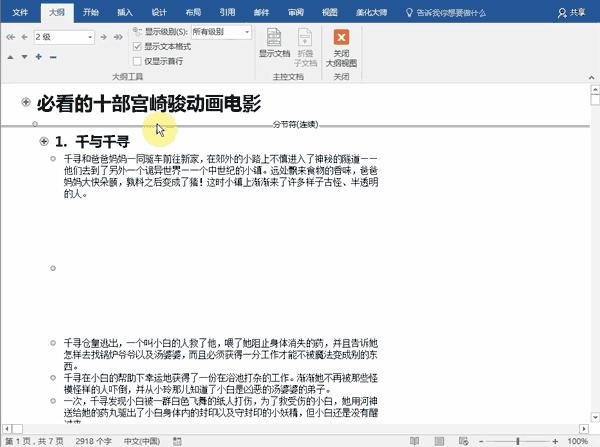This screenshot has width=600, height=447.
Task: Collapse the 必看的十部宫崎骏动画电影 title using its plus marker
Action: pyautogui.click(x=25, y=103)
